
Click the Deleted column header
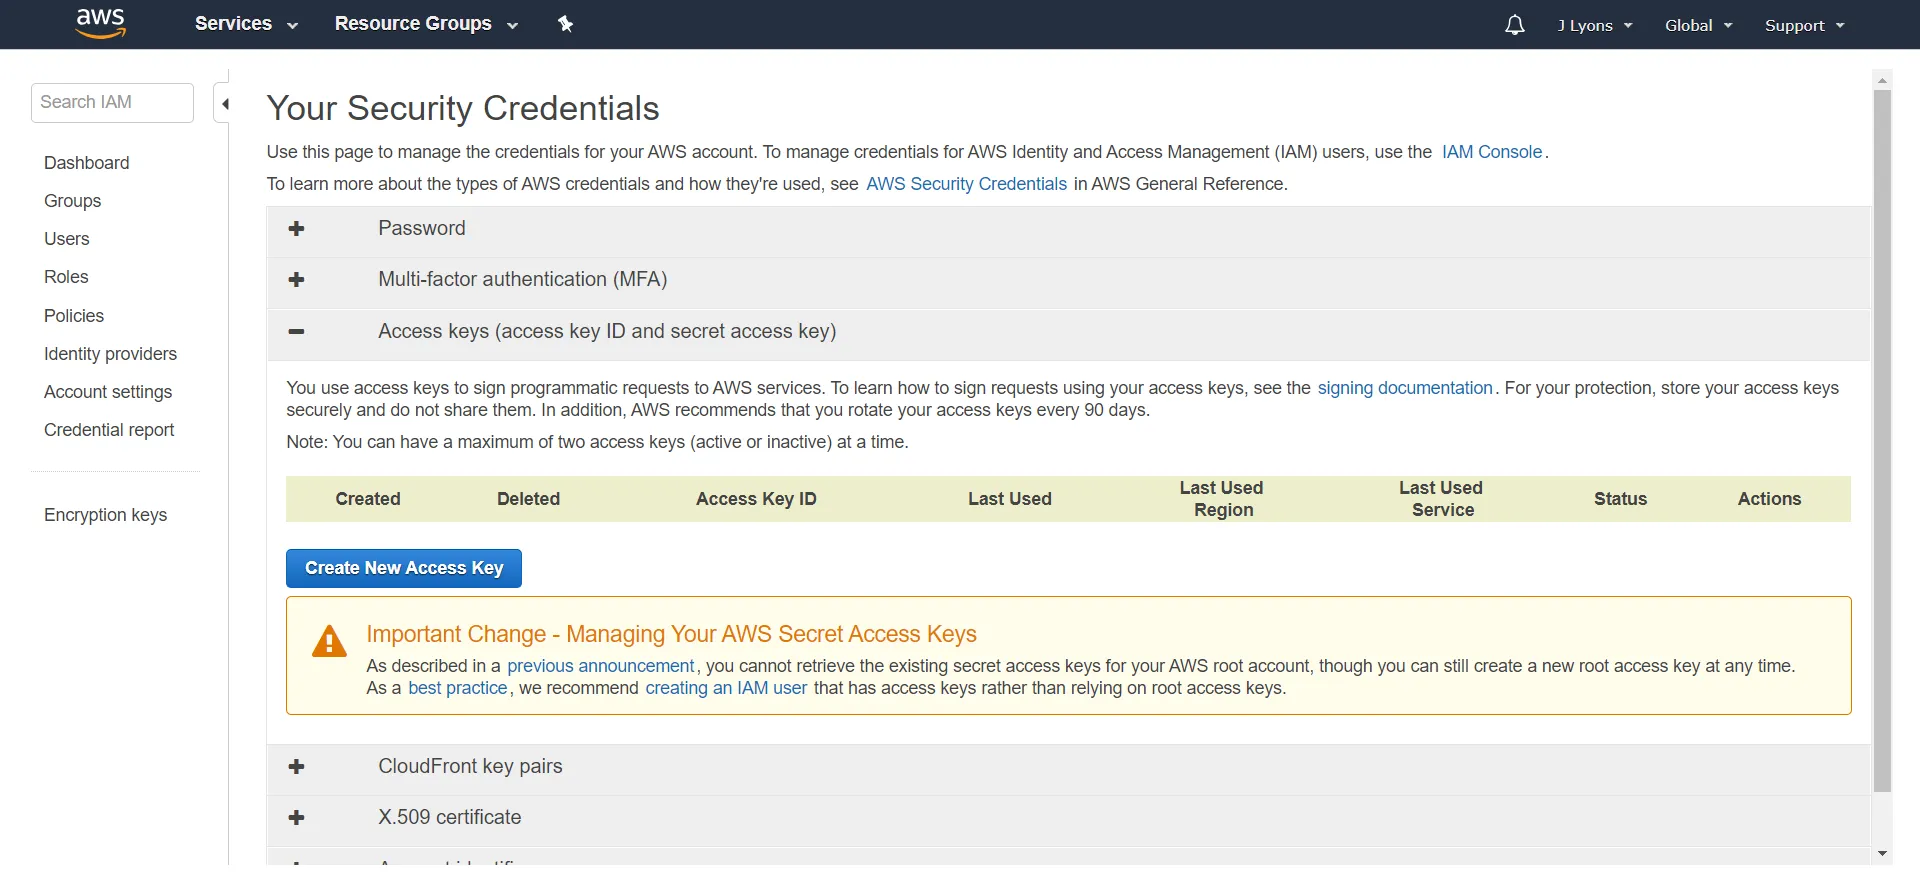pos(529,499)
